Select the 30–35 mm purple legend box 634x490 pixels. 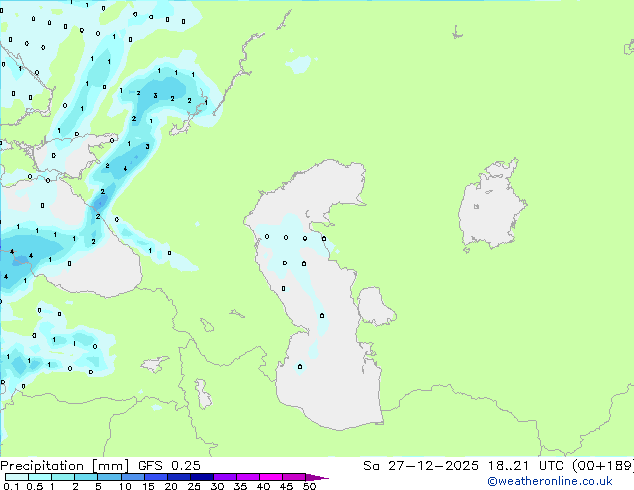click(225, 477)
